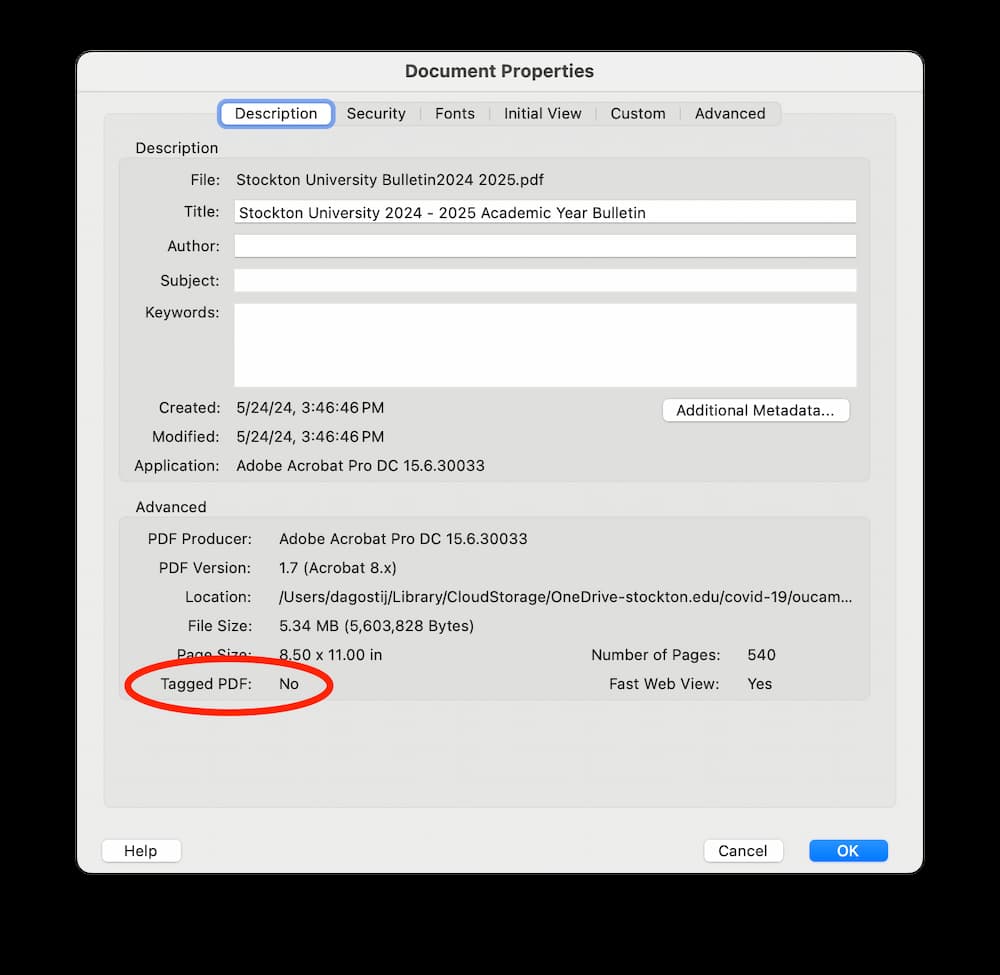
Task: Click the Tagged PDF value No
Action: click(x=289, y=684)
